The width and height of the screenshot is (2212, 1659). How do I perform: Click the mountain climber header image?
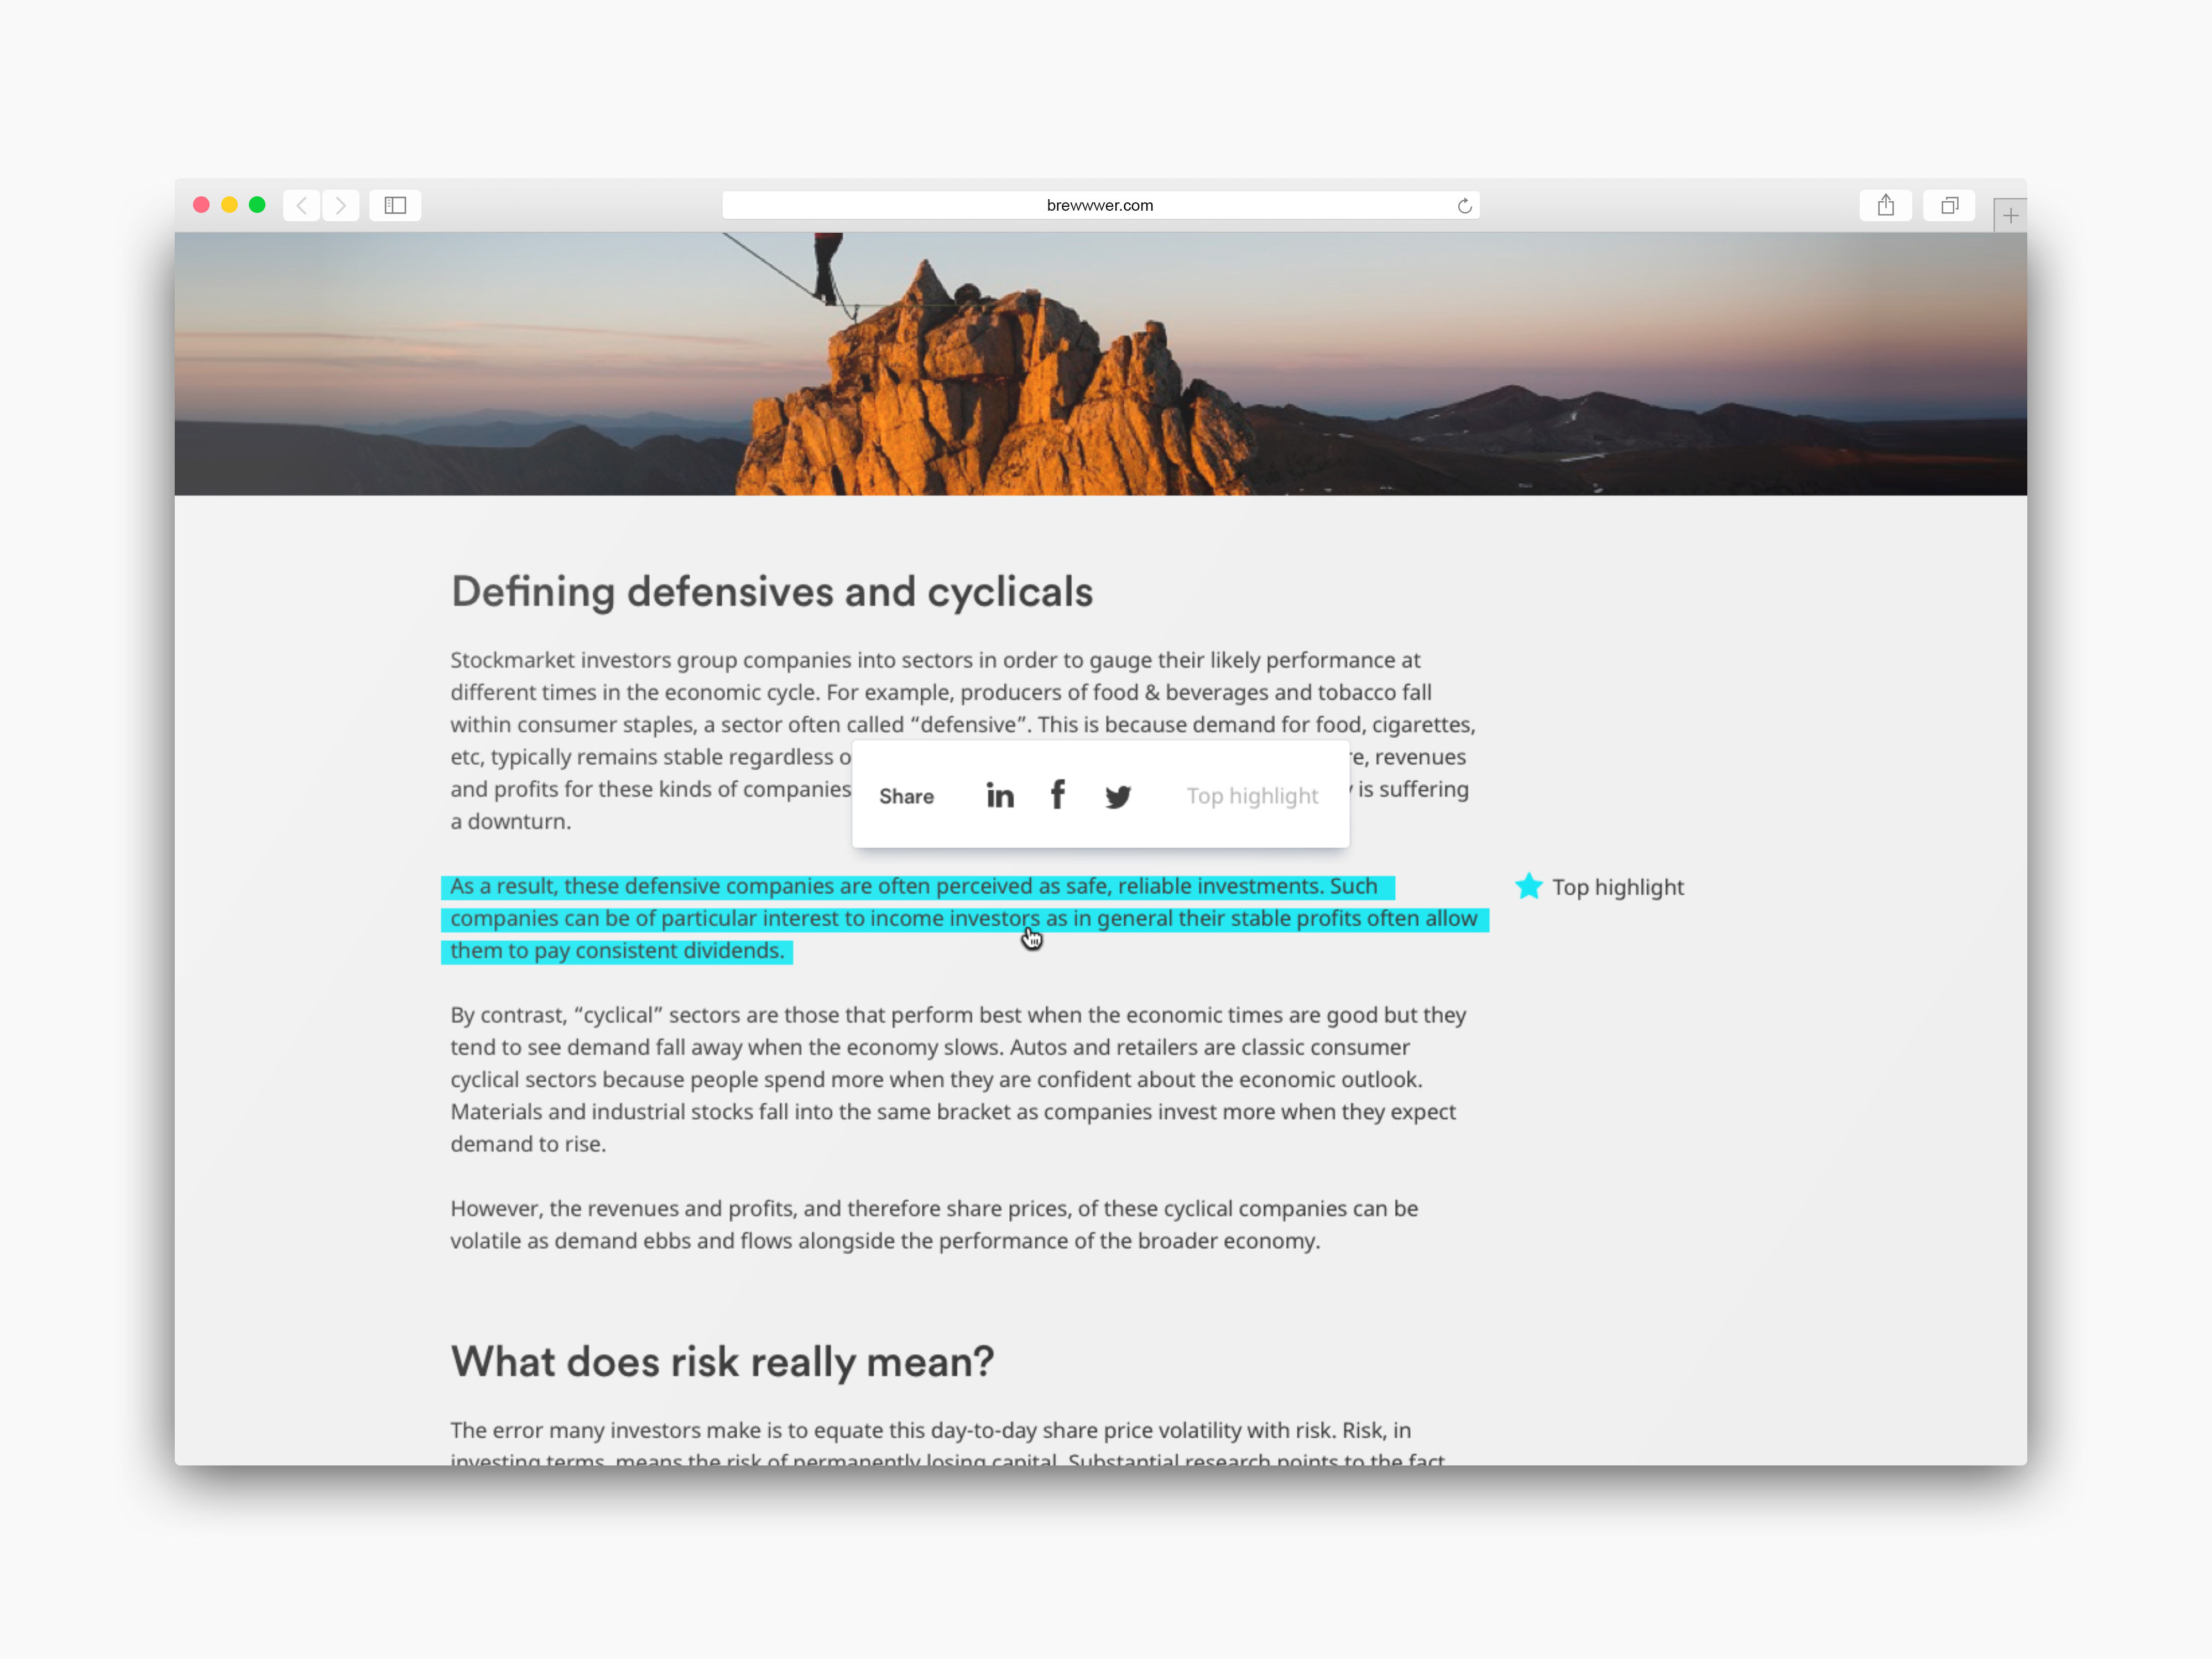click(1100, 364)
